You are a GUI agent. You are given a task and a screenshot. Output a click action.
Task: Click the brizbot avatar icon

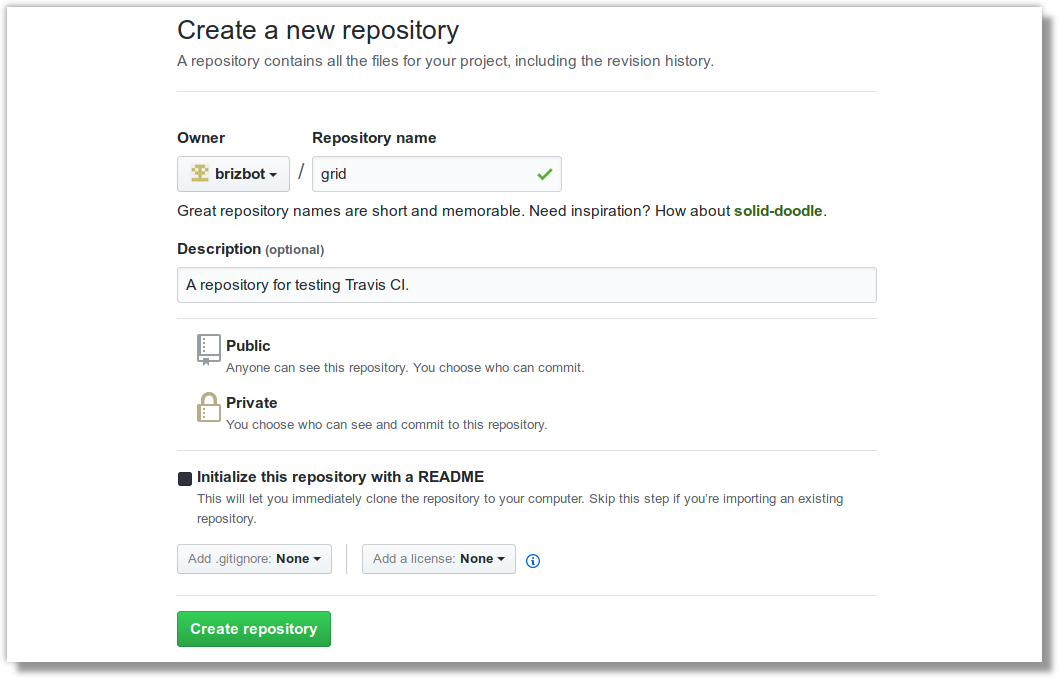[200, 173]
